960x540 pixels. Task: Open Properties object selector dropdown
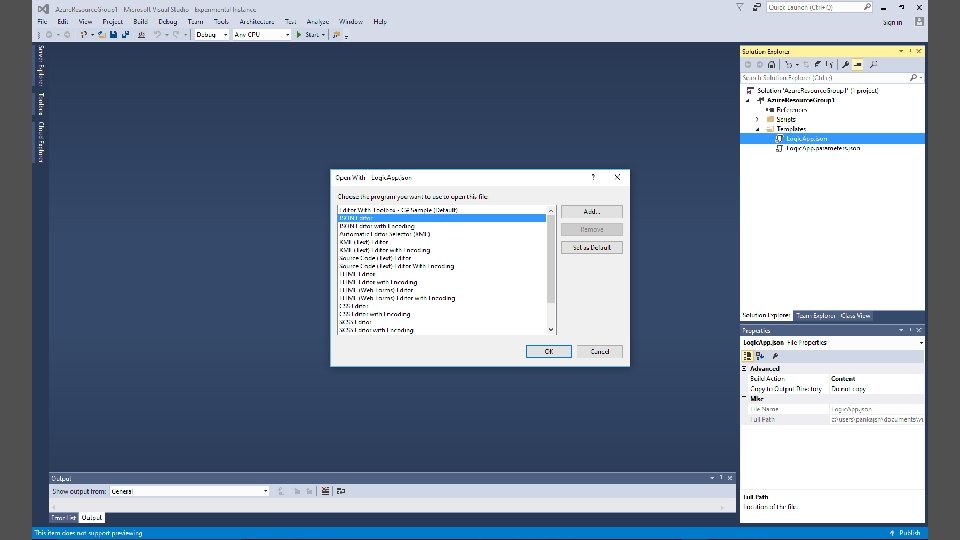click(921, 343)
